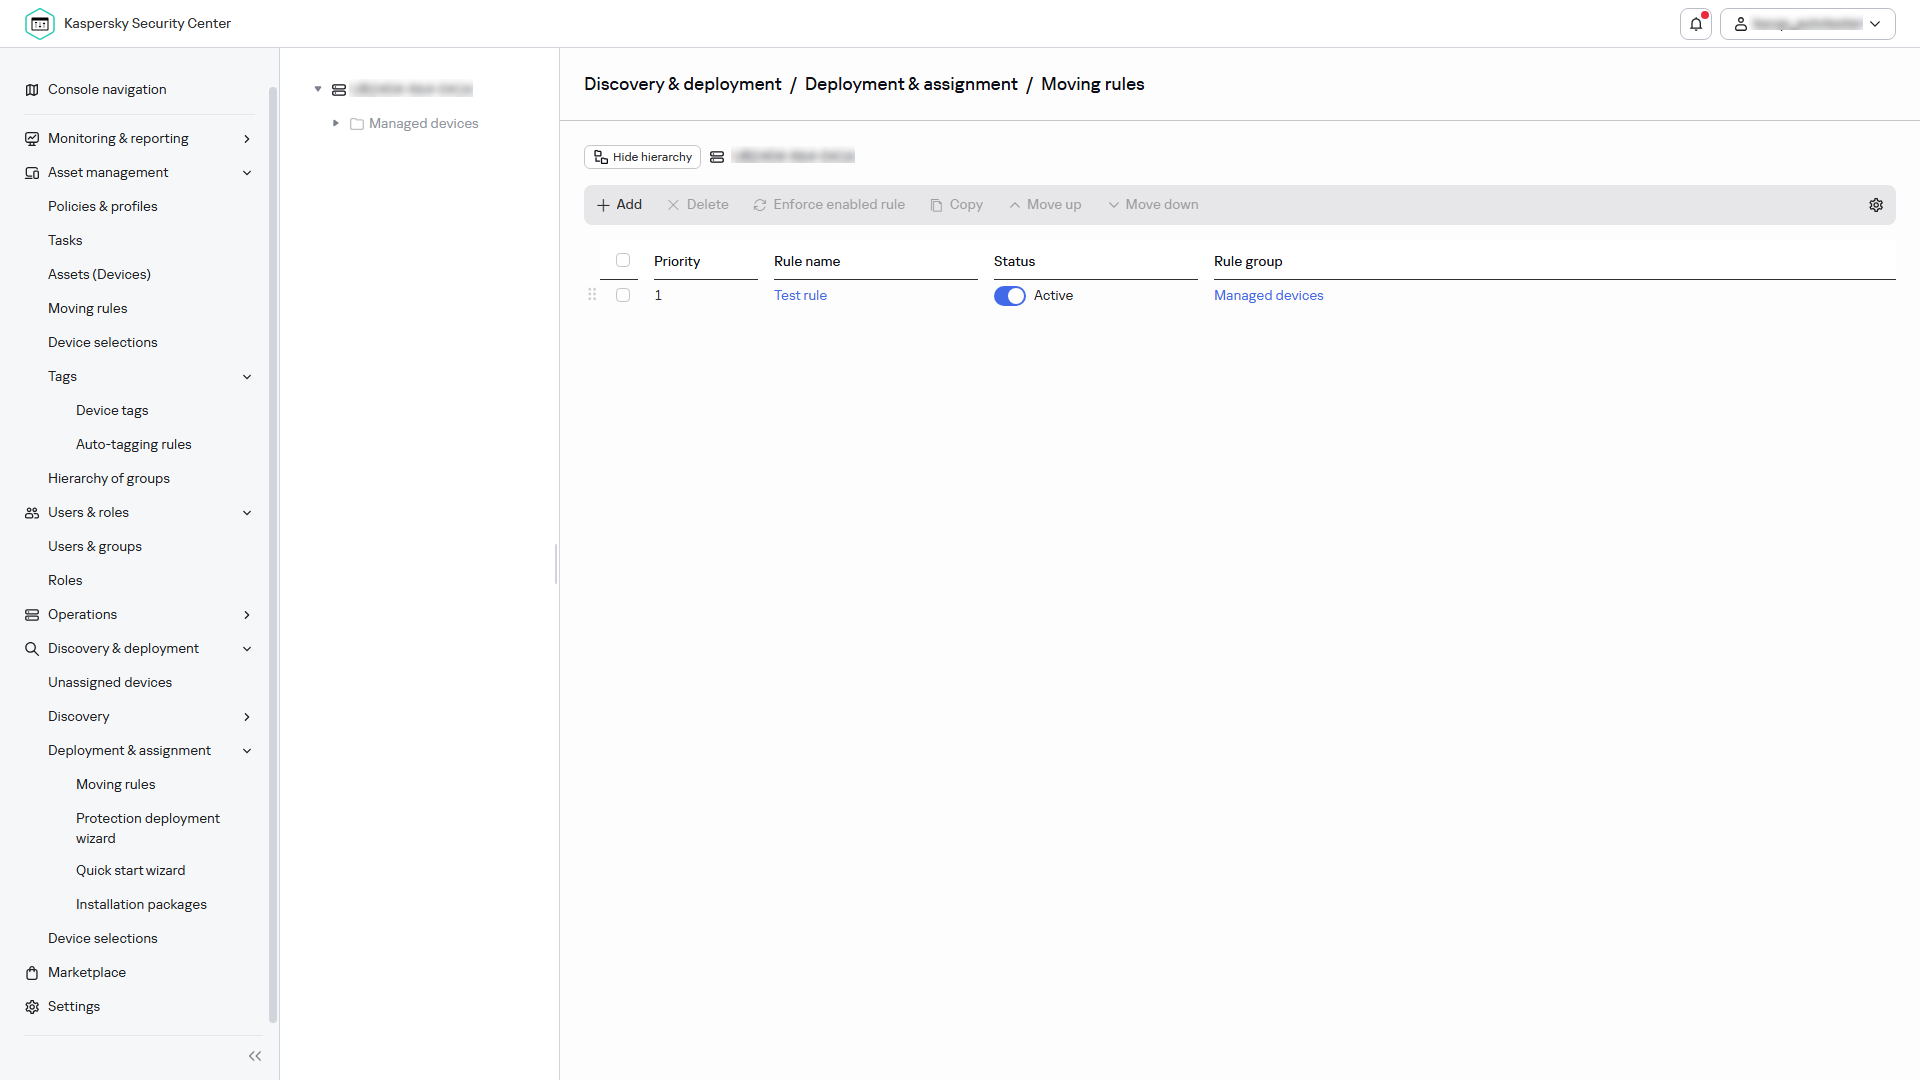Open Assets (Devices) menu item
1920x1080 pixels.
click(99, 274)
